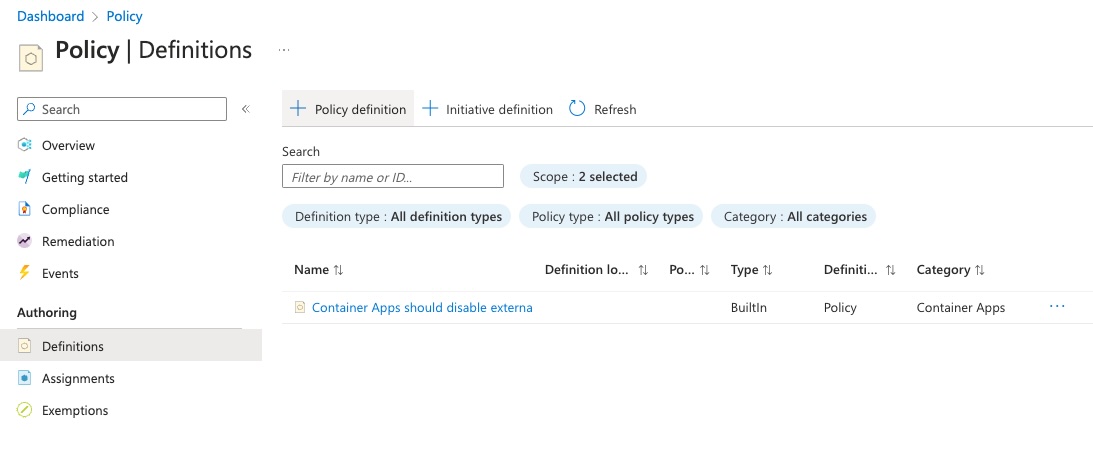The image size is (1093, 451).
Task: Collapse the sidebar with the double chevron
Action: 245,109
